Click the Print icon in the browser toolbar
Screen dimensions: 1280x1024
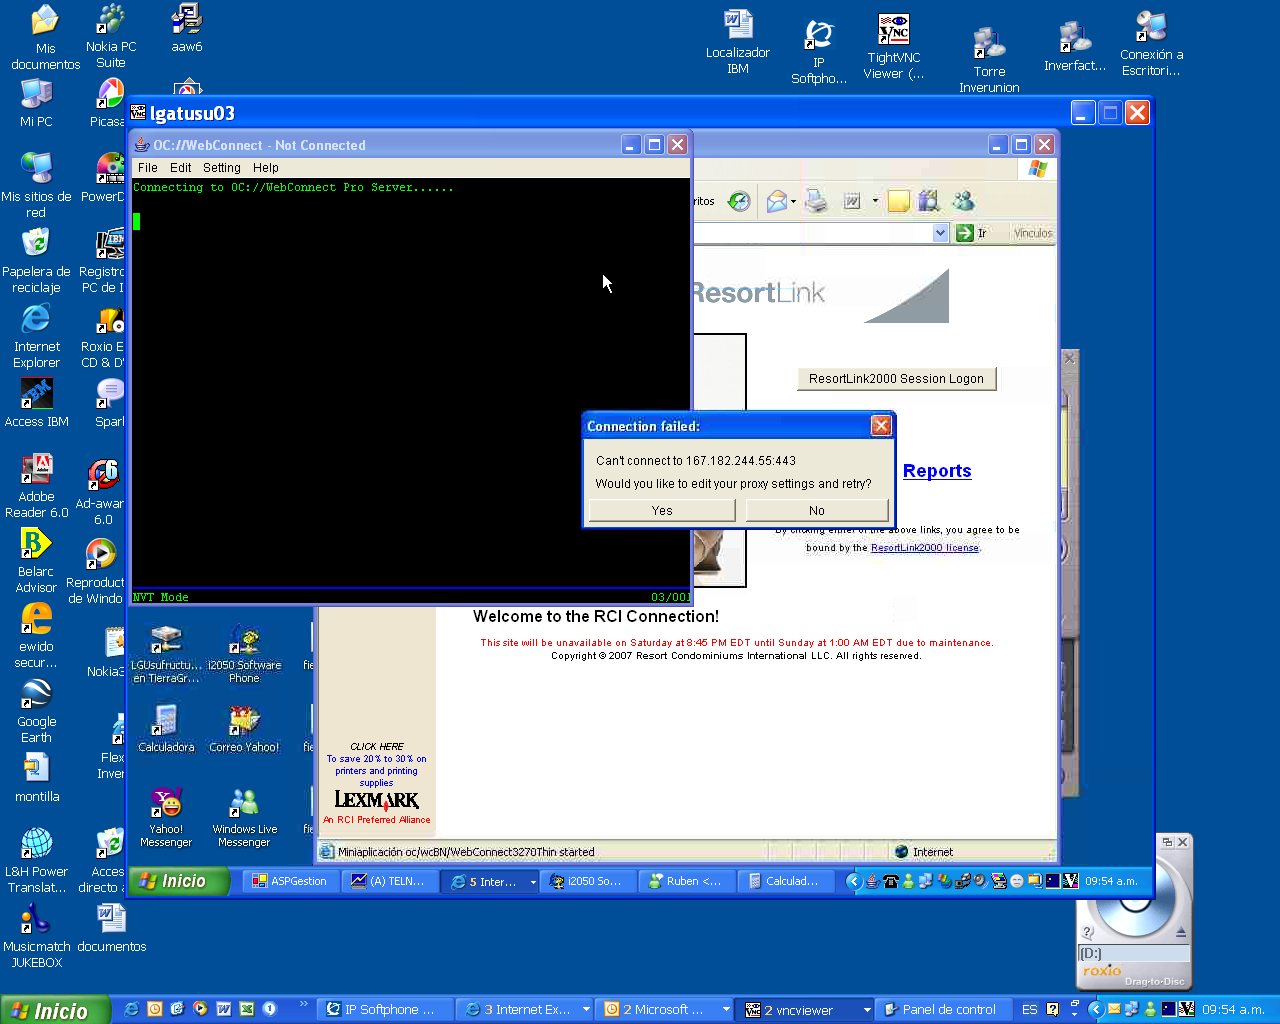(817, 202)
